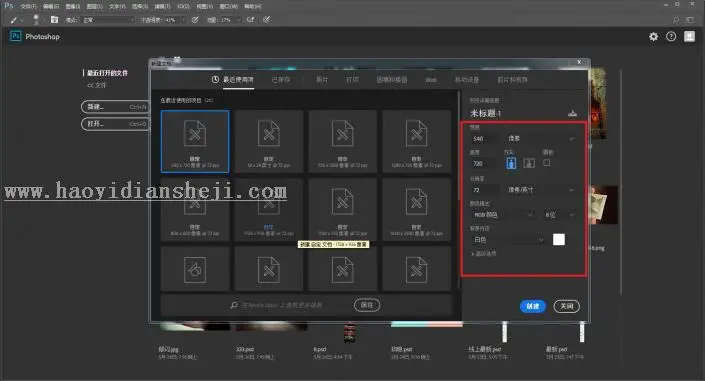Open the 图层(L) menu
The width and height of the screenshot is (705, 381).
tap(94, 6)
